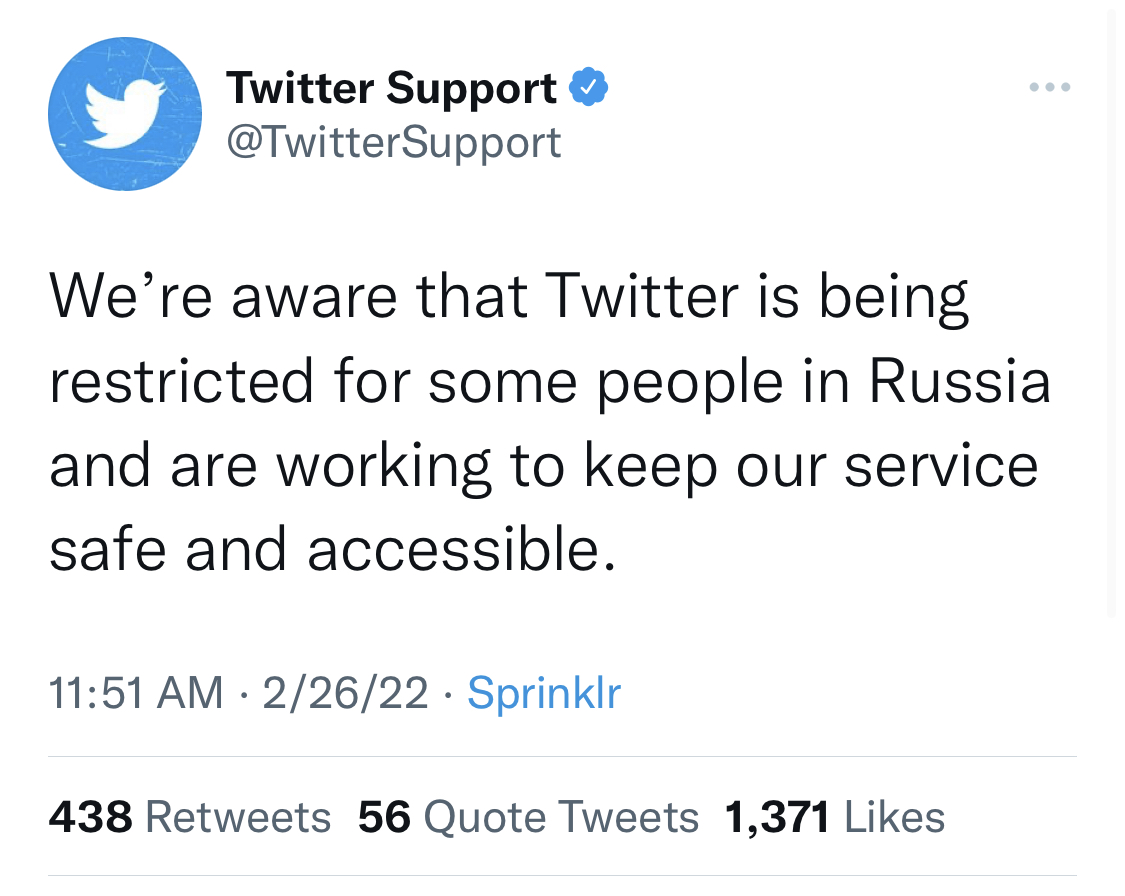The height and width of the screenshot is (896, 1125).
Task: Click the word Russia in the tweet
Action: [960, 380]
